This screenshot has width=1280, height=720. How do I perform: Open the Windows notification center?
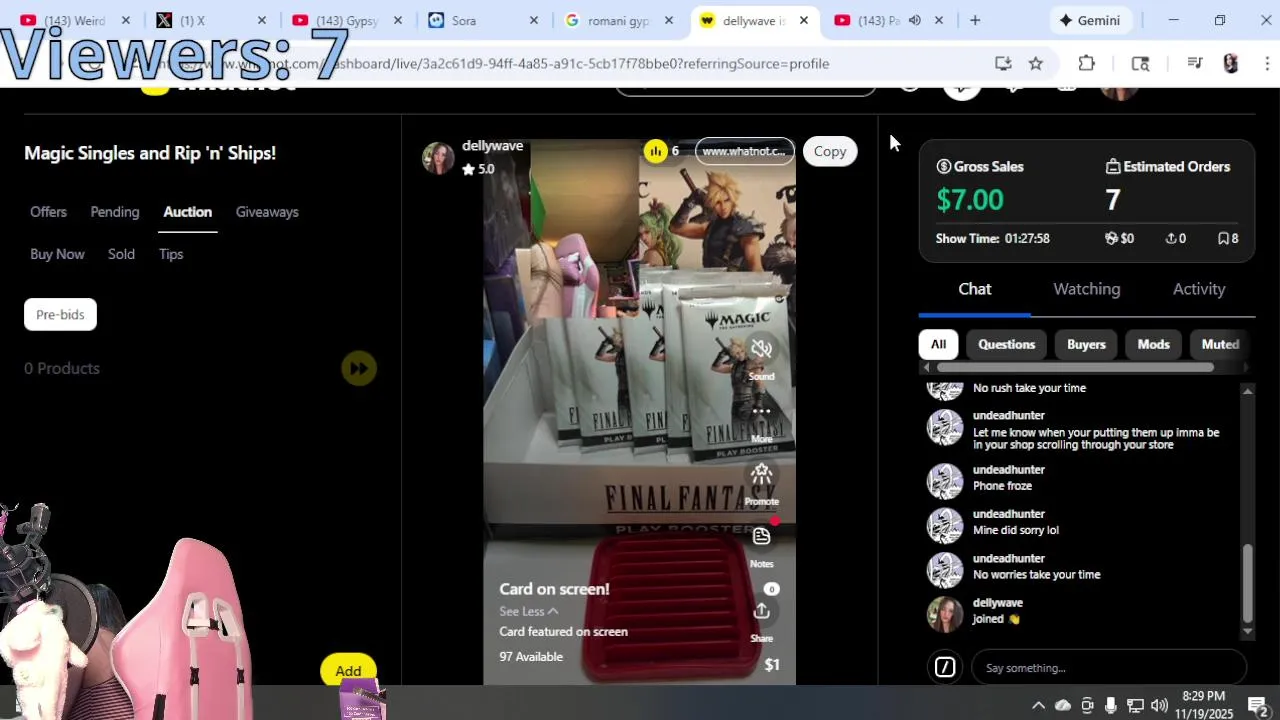click(1257, 706)
